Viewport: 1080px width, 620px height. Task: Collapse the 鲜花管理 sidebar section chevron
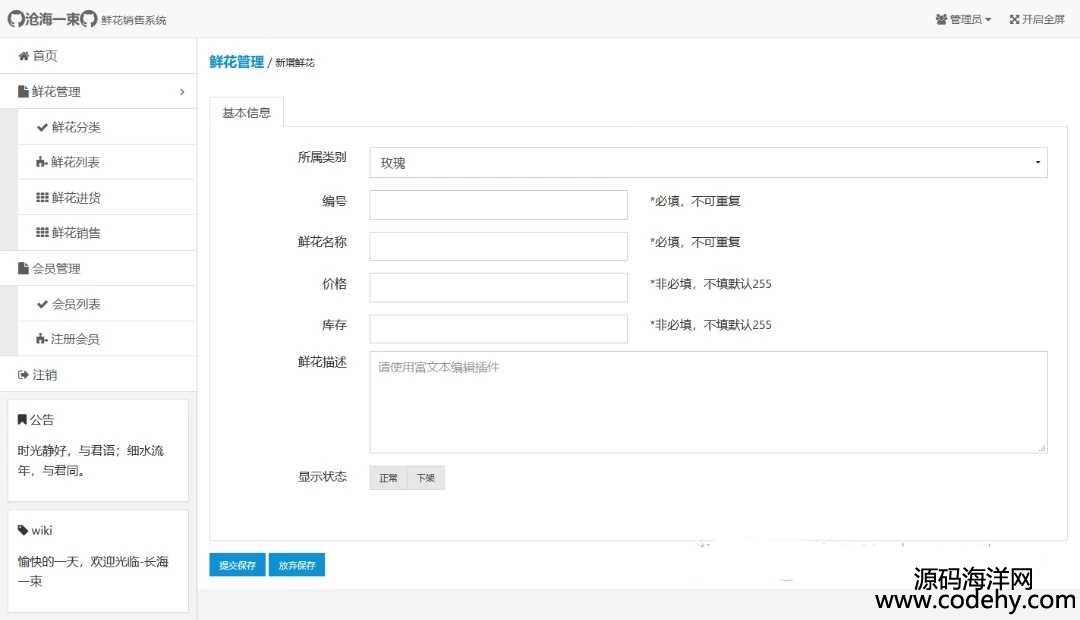182,92
